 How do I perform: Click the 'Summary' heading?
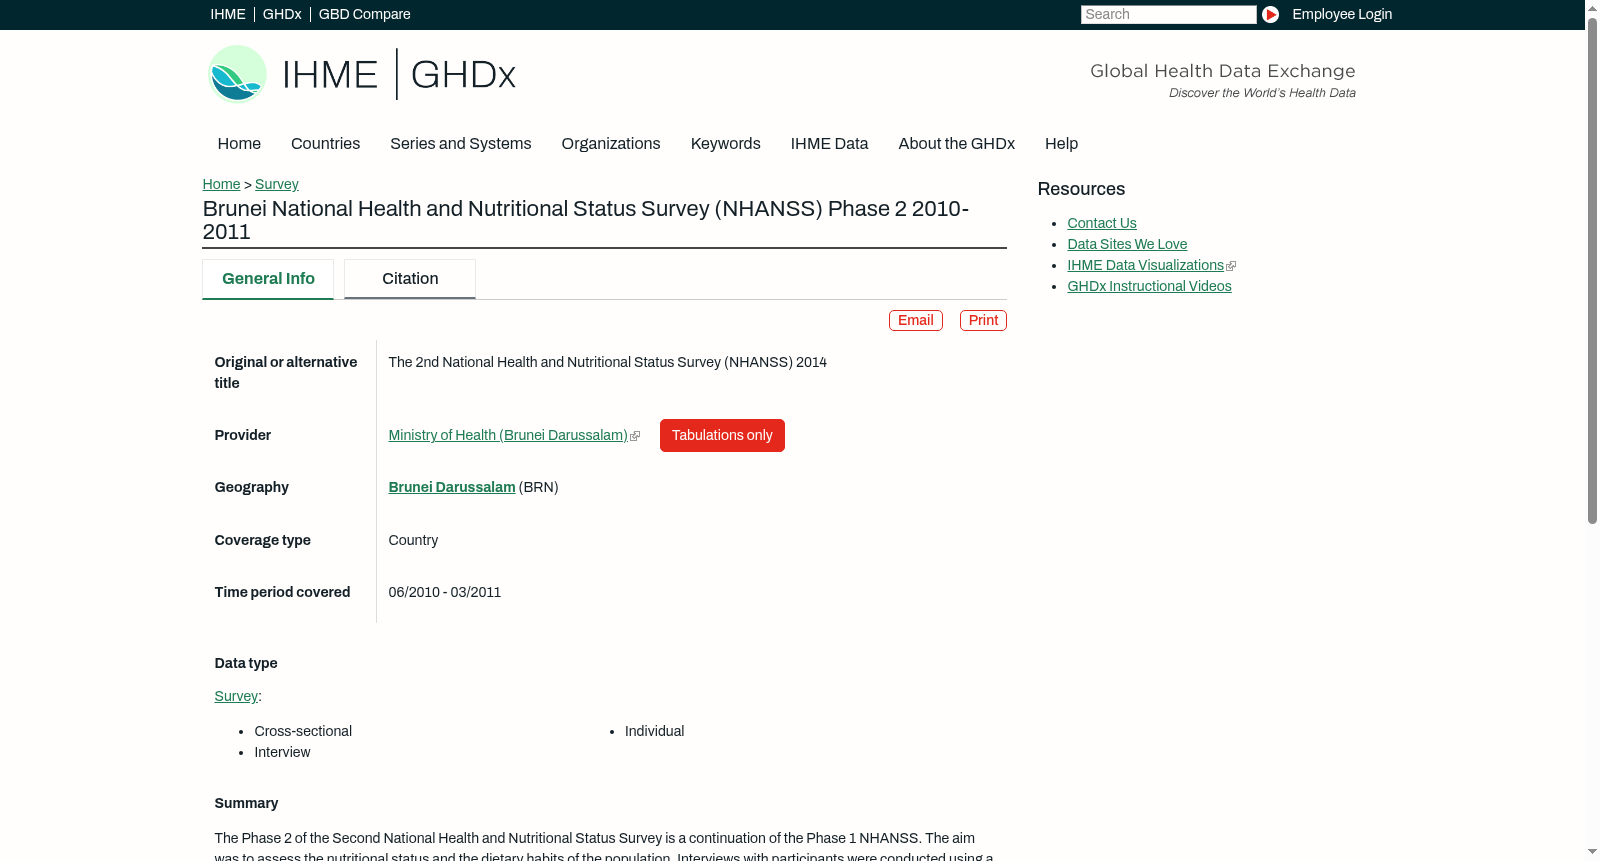pos(246,803)
